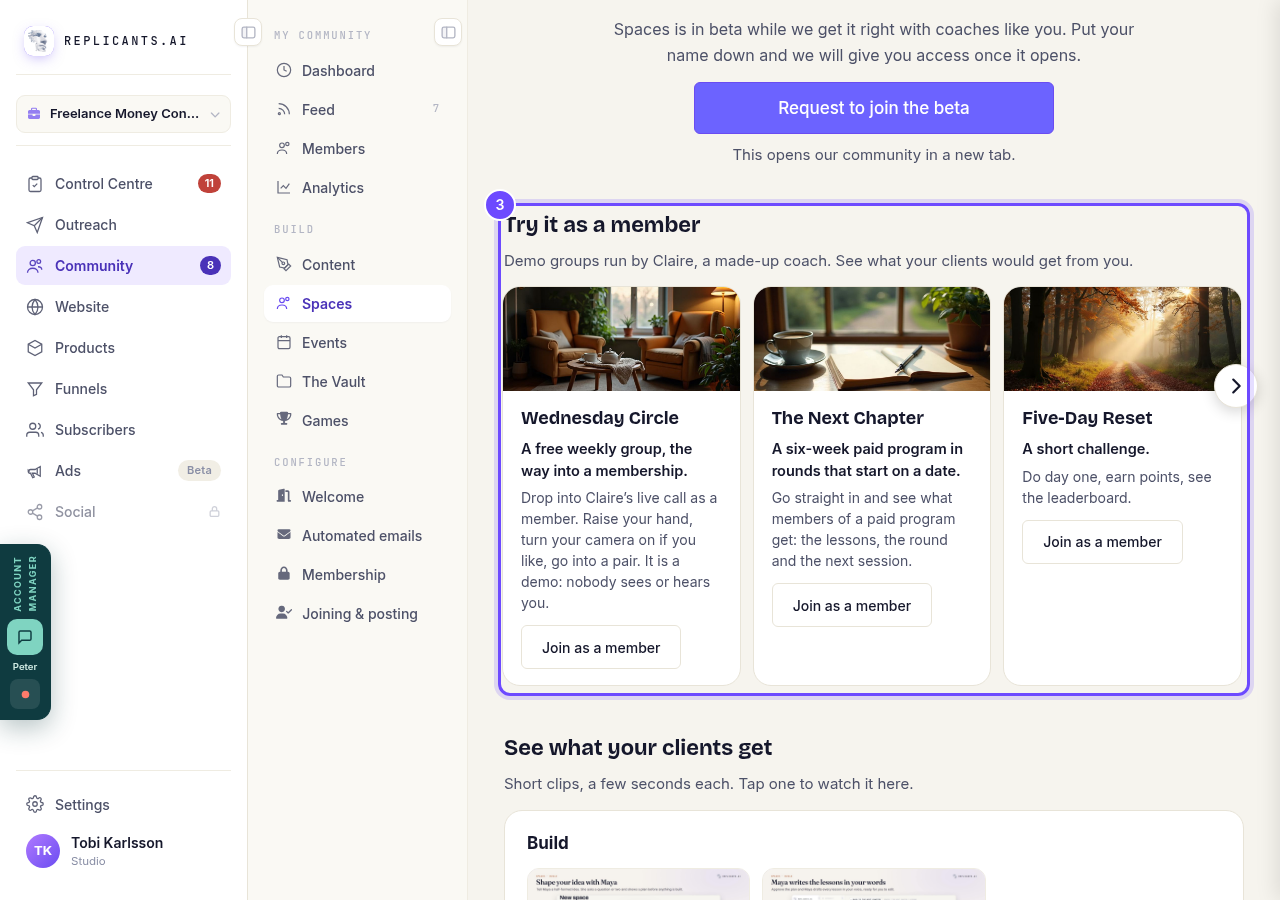Image resolution: width=1280 pixels, height=900 pixels.
Task: Click the Ads megaphone icon
Action: pyautogui.click(x=35, y=471)
